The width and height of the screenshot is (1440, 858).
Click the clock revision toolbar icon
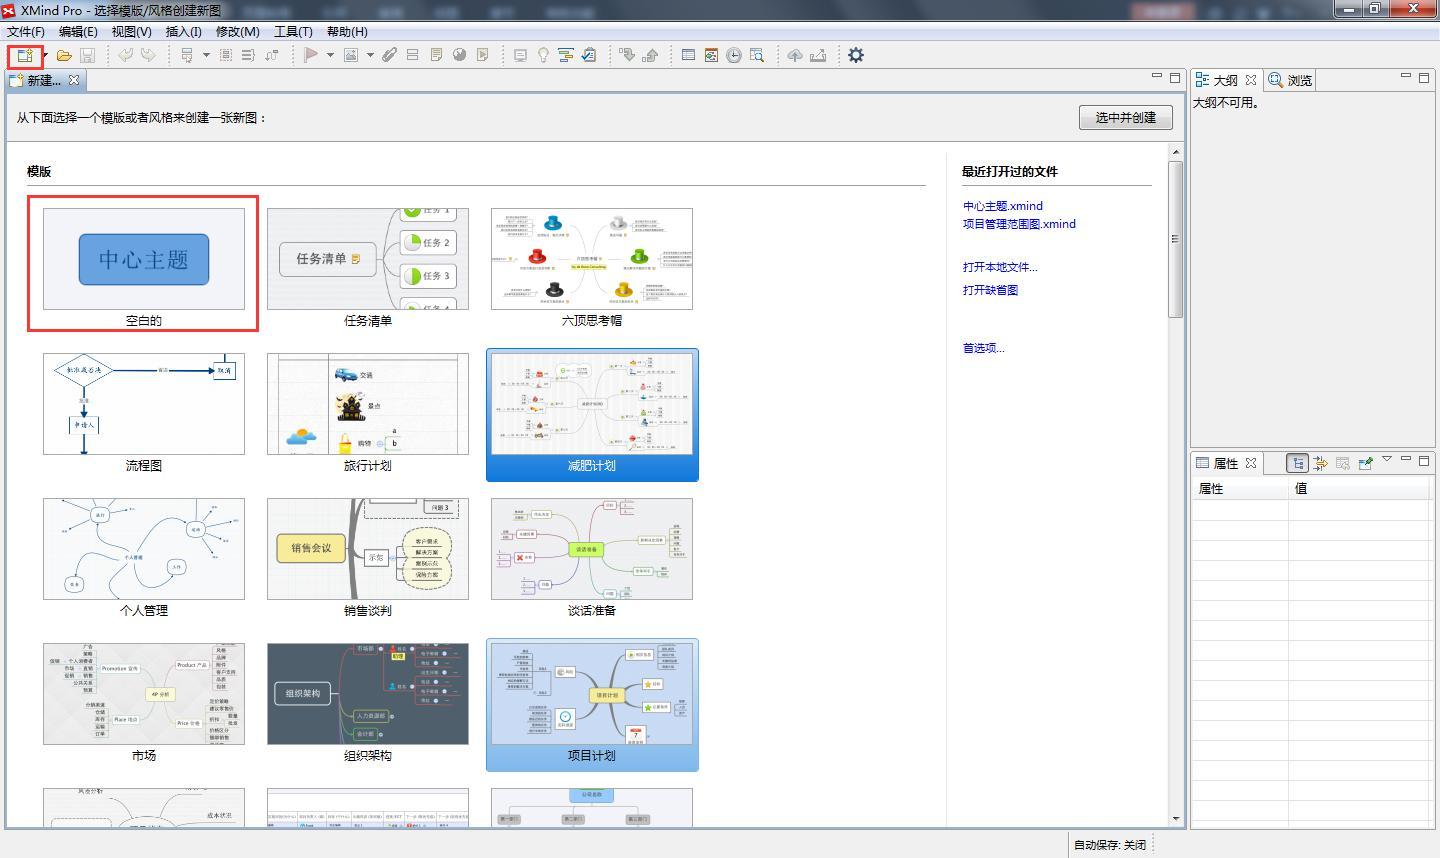coord(734,56)
